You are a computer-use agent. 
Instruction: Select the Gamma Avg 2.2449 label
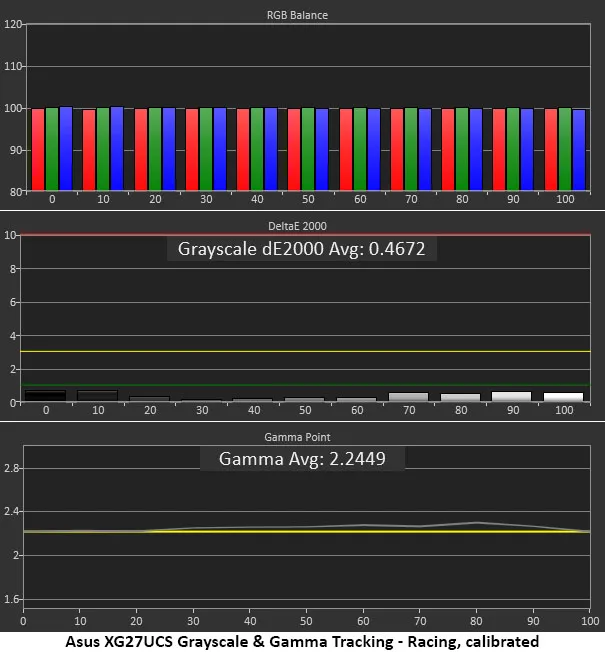[x=302, y=459]
